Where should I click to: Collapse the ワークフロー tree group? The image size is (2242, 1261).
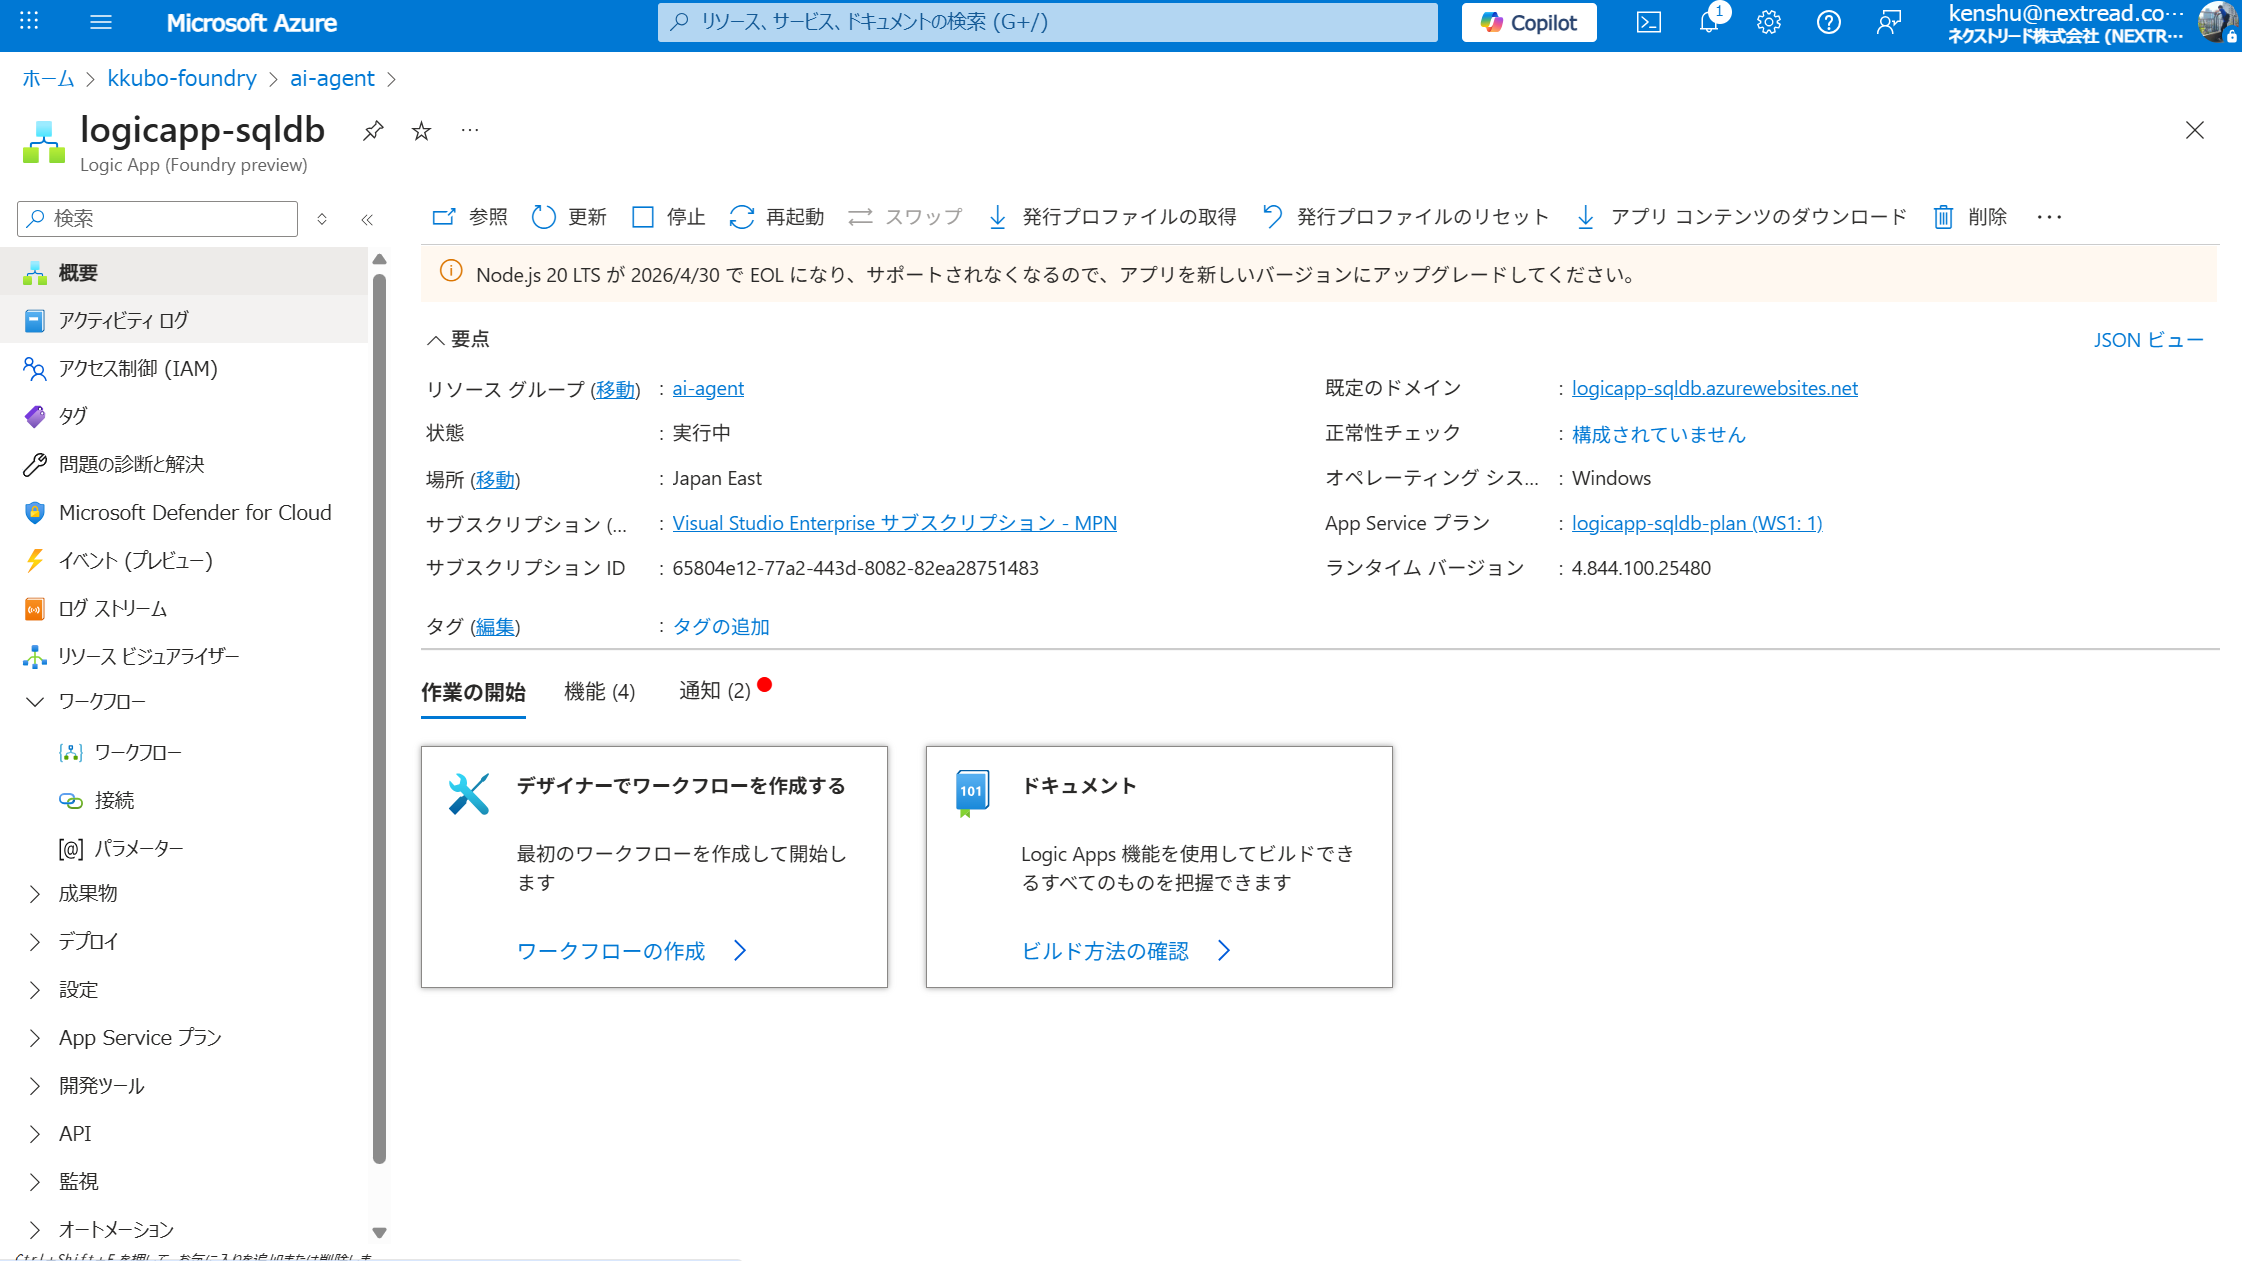click(x=35, y=702)
